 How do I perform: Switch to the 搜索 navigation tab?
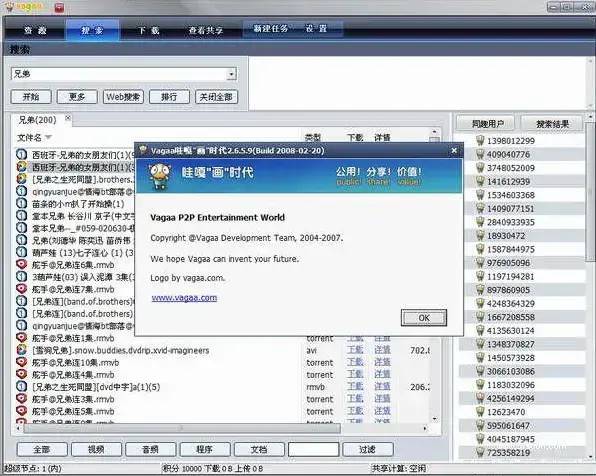pos(92,30)
